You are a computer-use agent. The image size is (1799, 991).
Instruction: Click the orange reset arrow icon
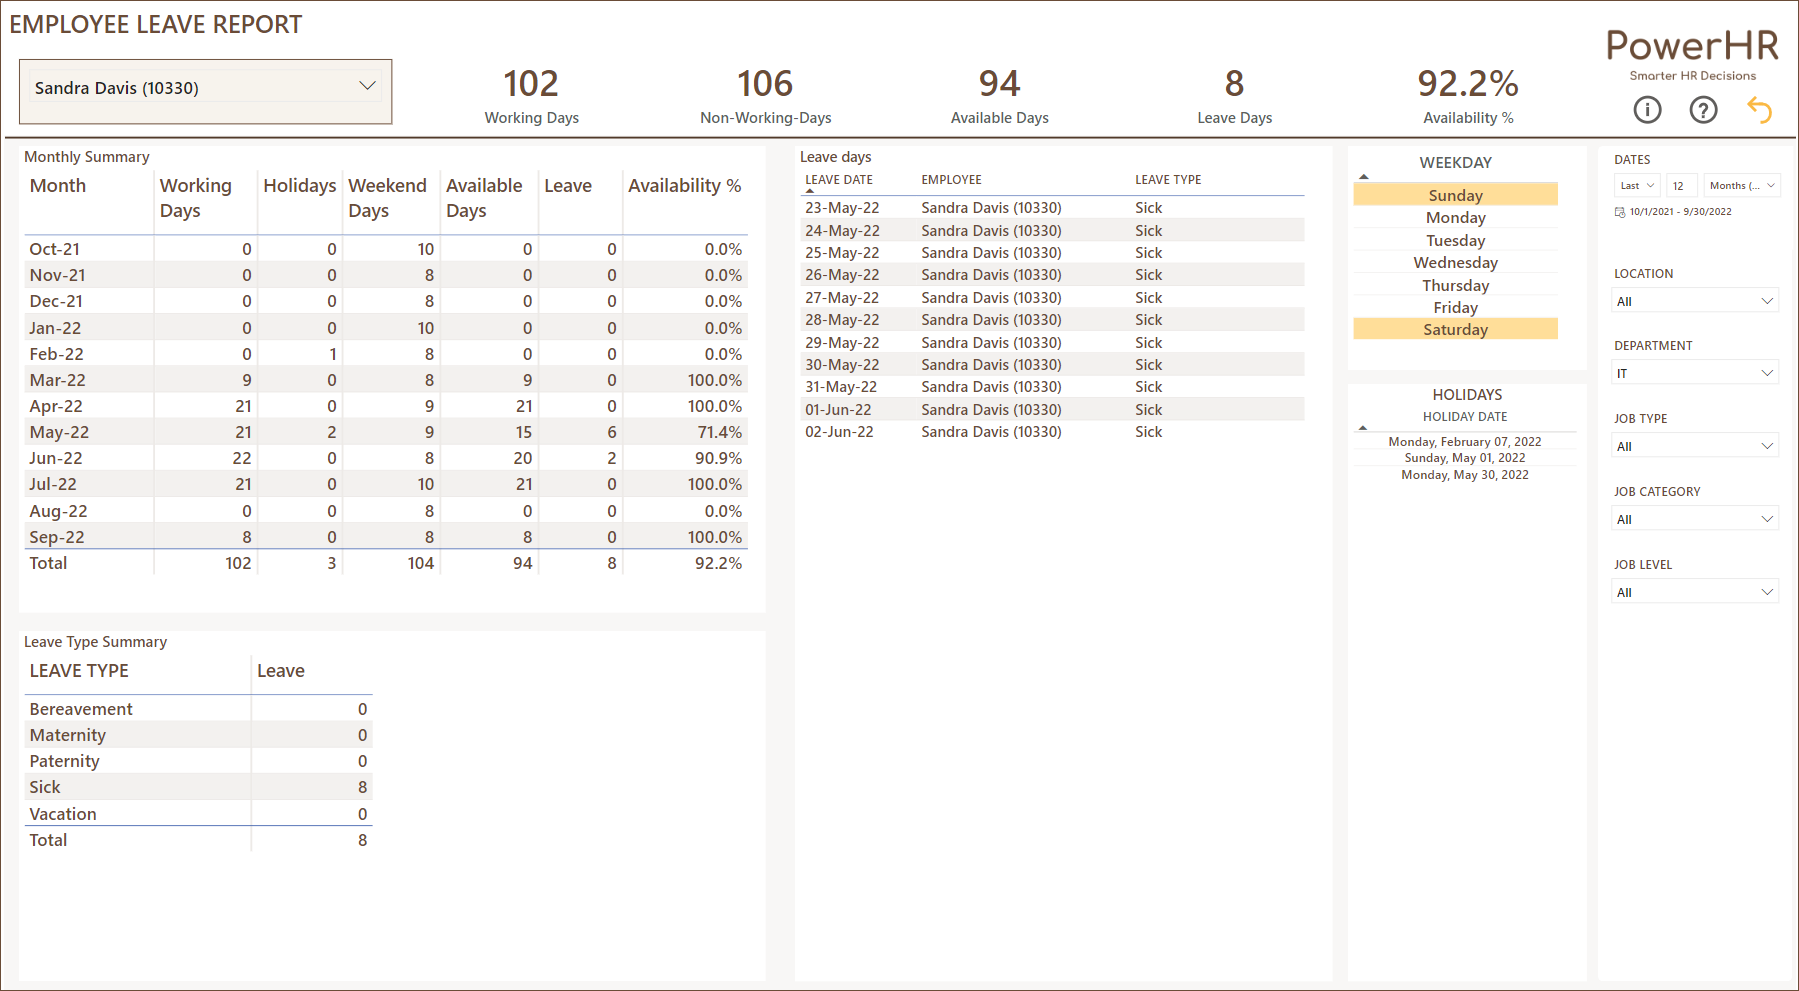click(1759, 110)
